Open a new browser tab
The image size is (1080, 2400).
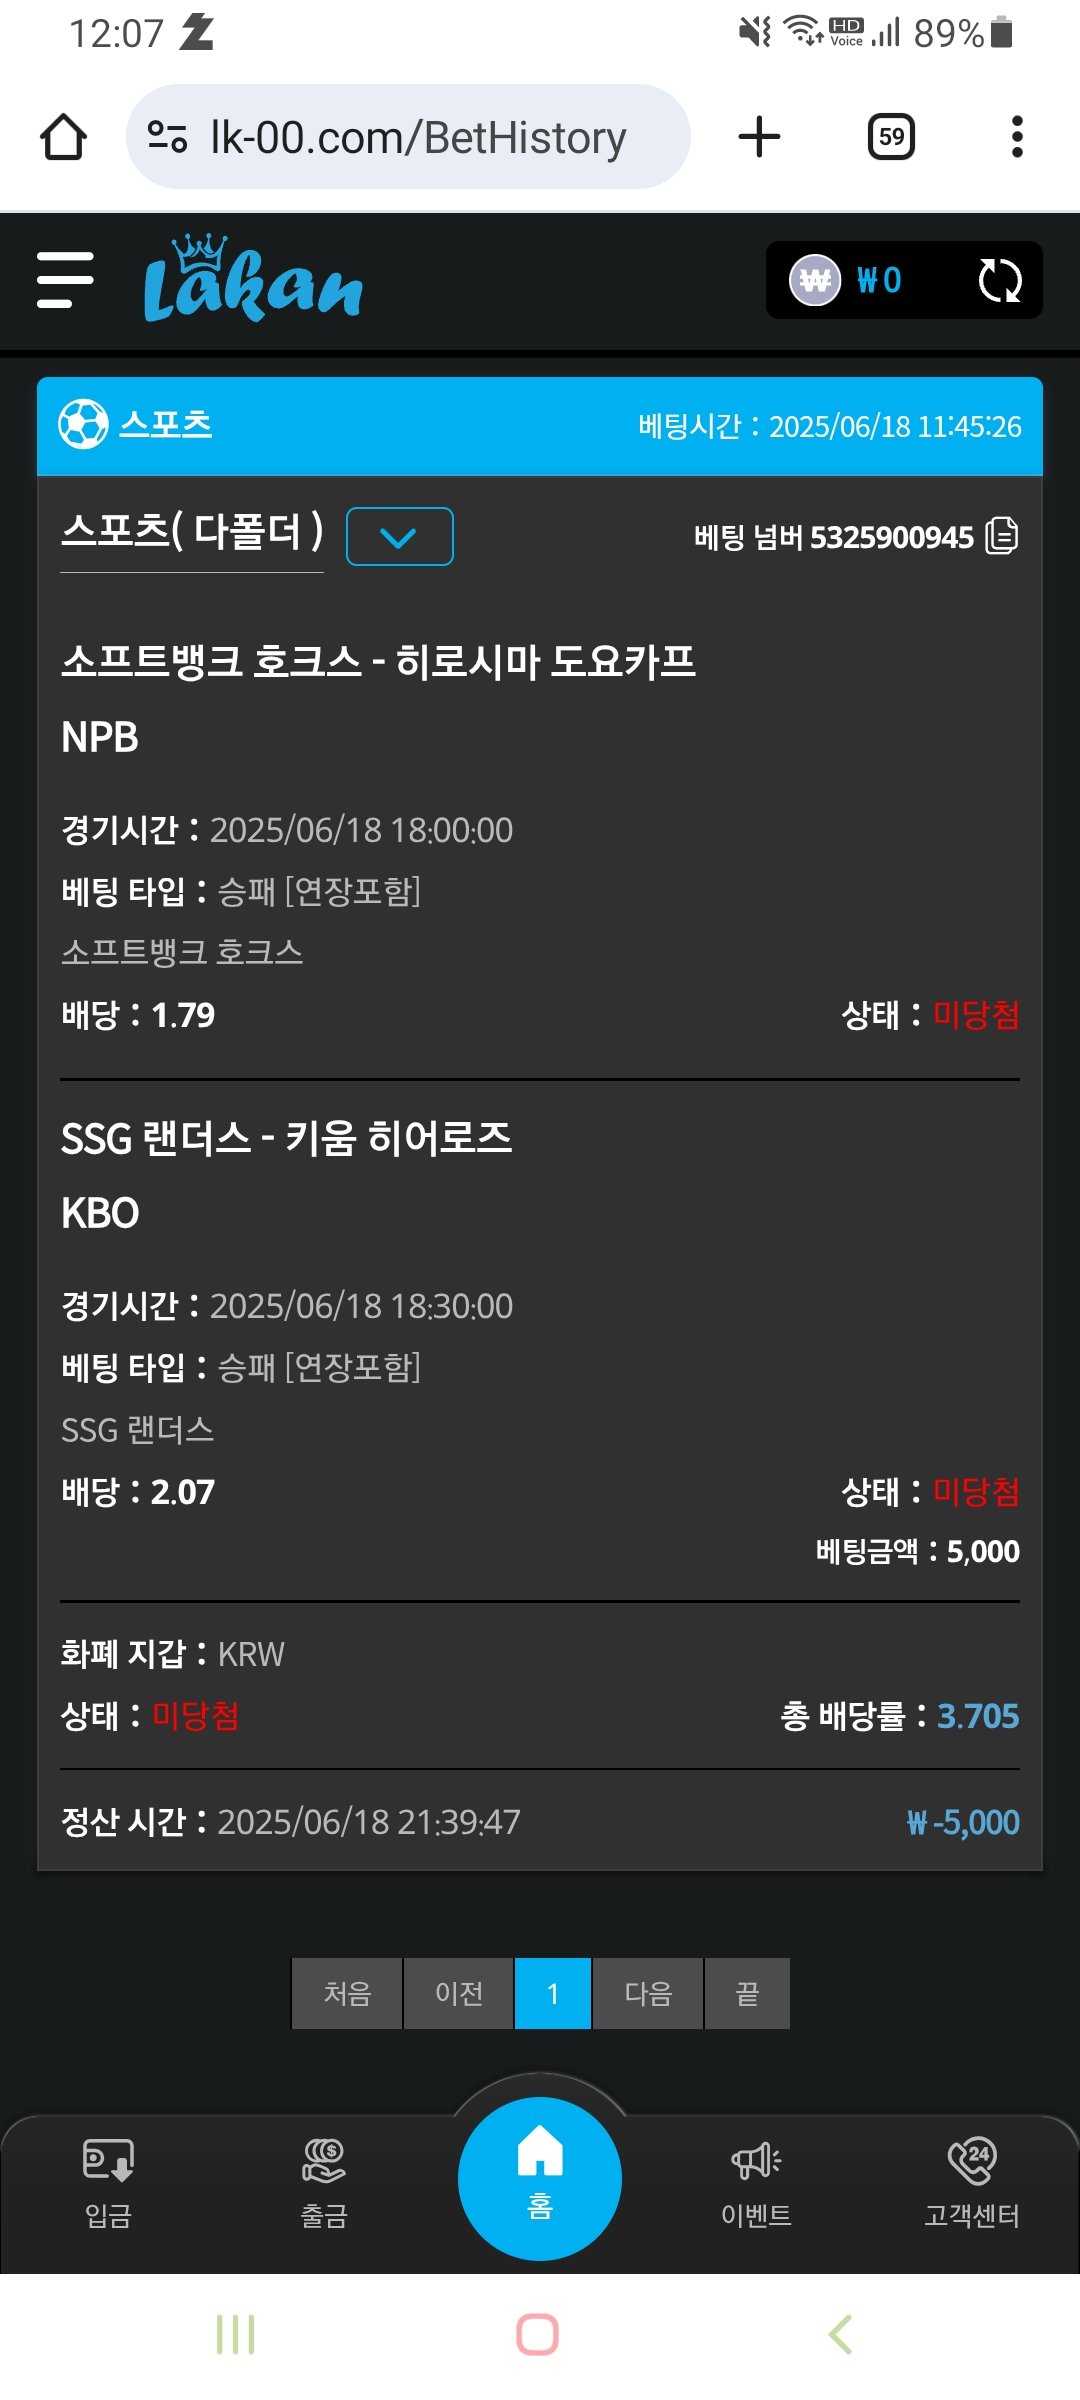pos(759,137)
